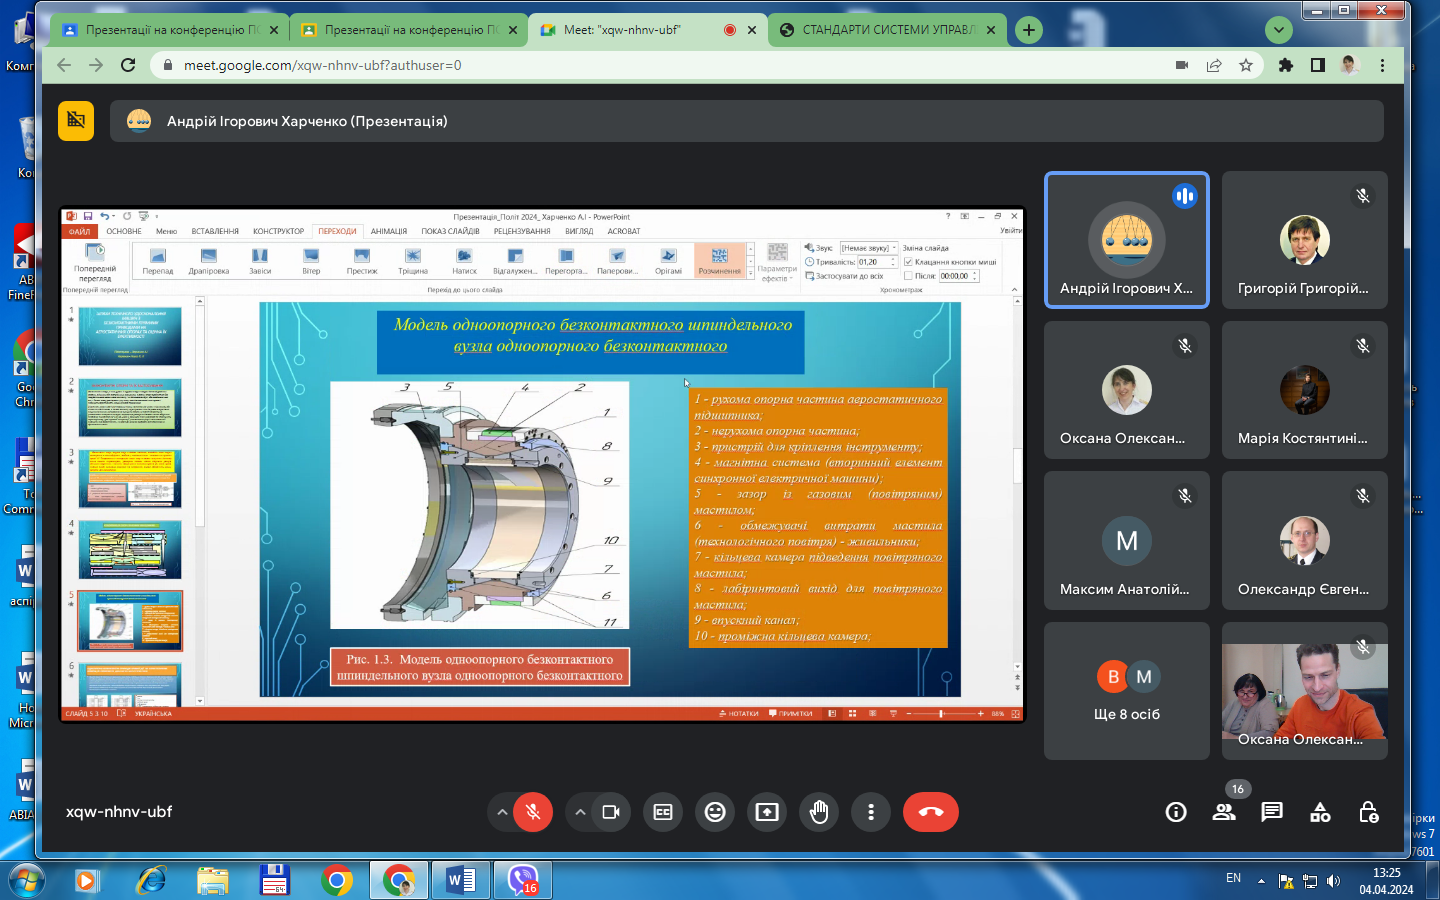This screenshot has width=1440, height=900.
Task: Toggle closed captions on
Action: point(663,812)
